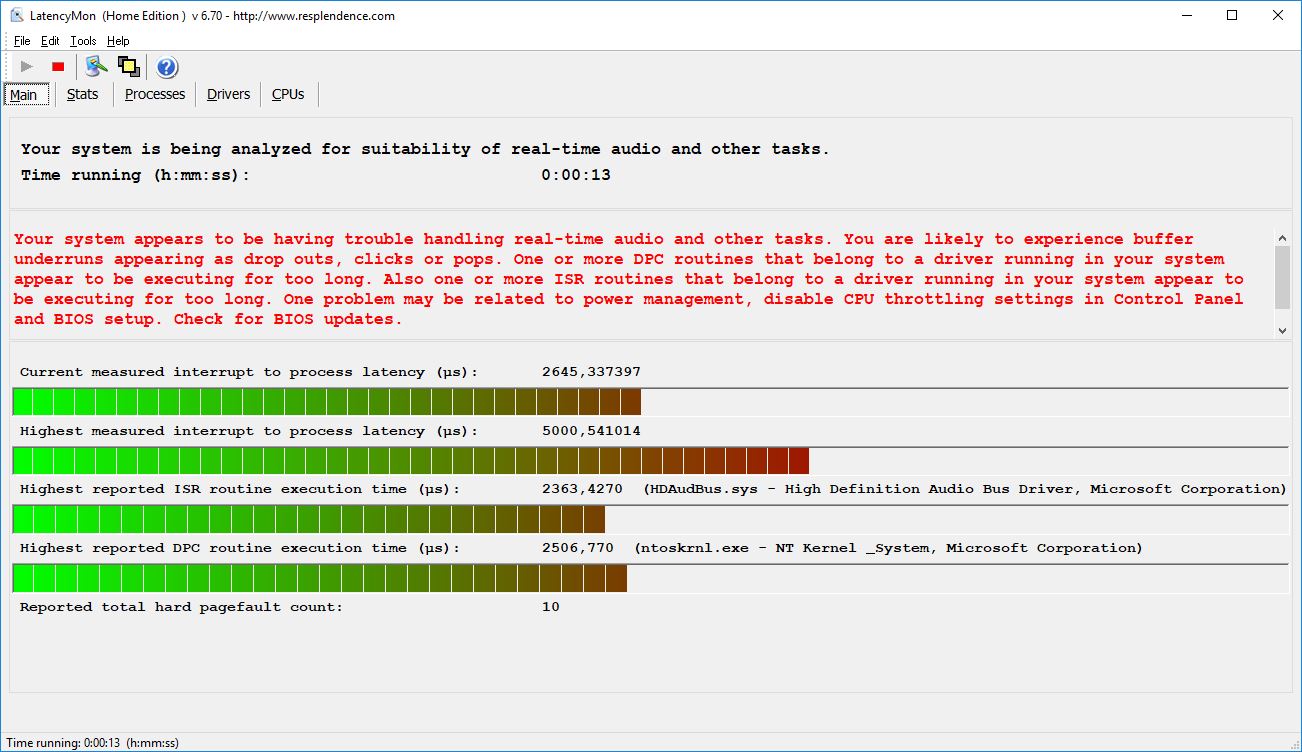Maximize the LatencyMon window
The width and height of the screenshot is (1302, 752).
(1232, 15)
